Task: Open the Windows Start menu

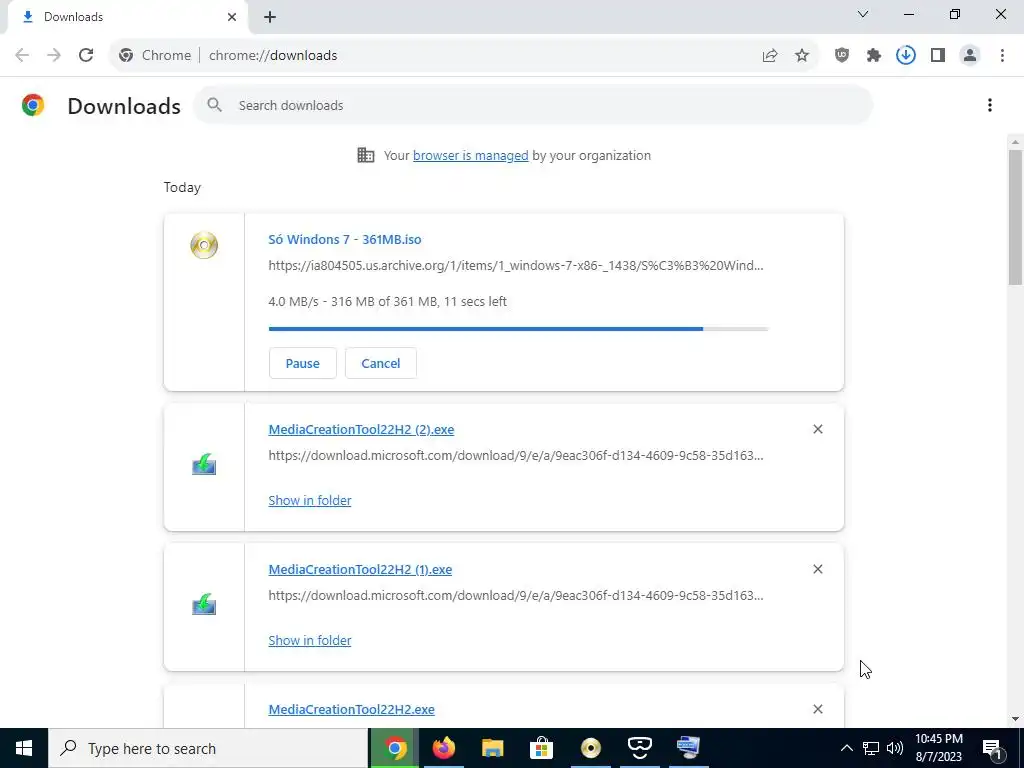Action: 24,748
